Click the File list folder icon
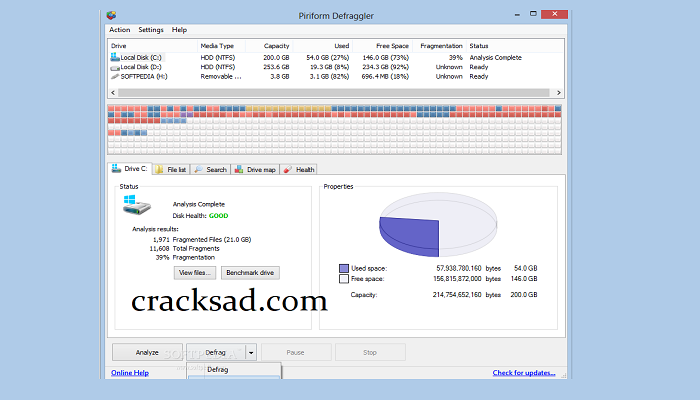700x400 pixels. [x=159, y=170]
